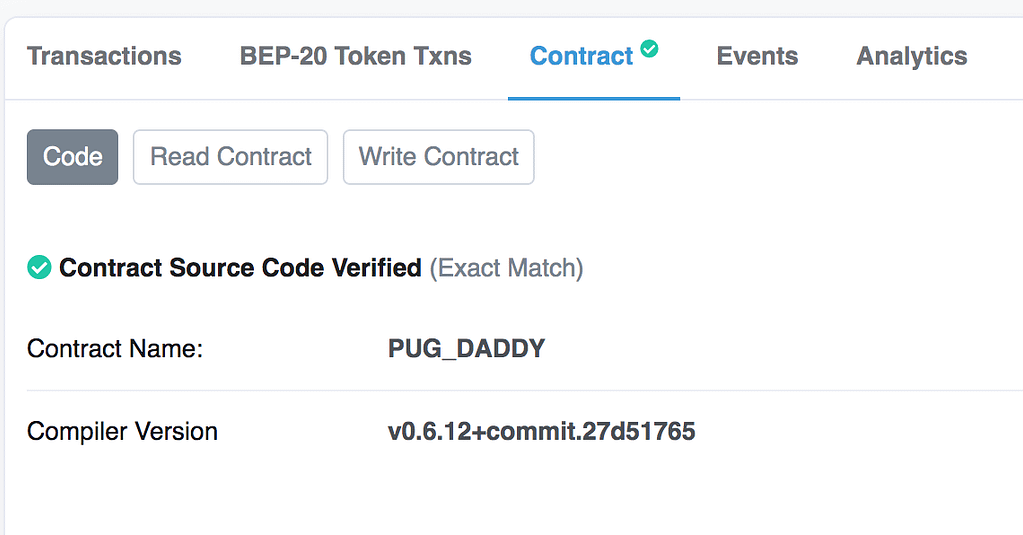Click the (Exact Match) text
Image resolution: width=1023 pixels, height=535 pixels.
pos(506,268)
